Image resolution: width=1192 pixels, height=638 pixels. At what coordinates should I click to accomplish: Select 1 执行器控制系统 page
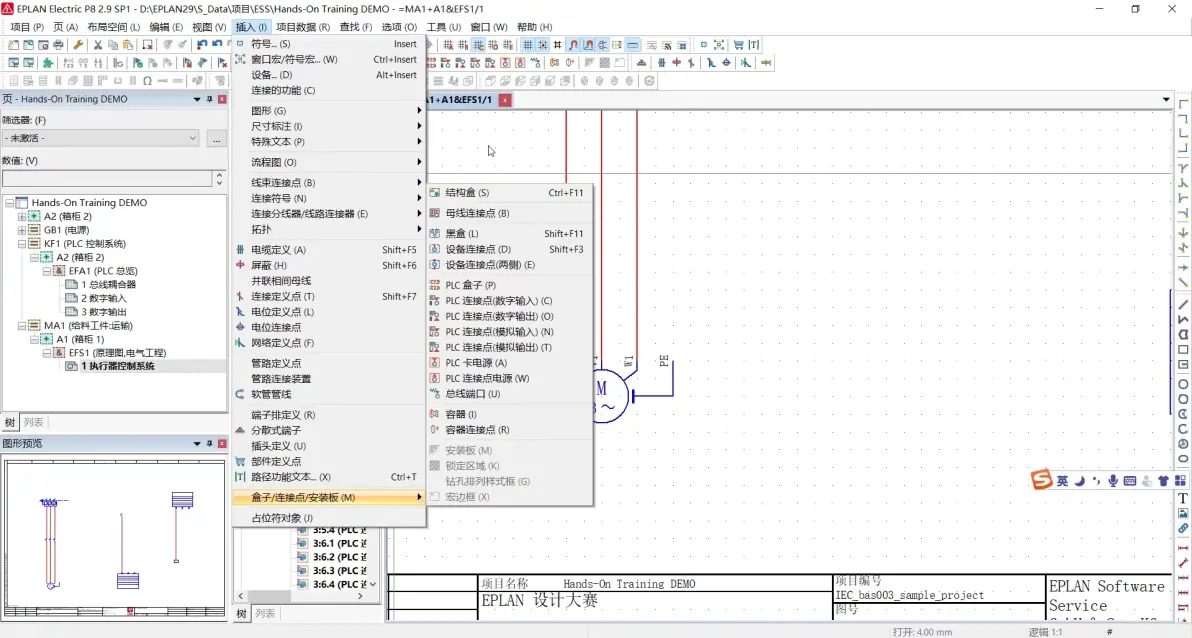(x=118, y=366)
